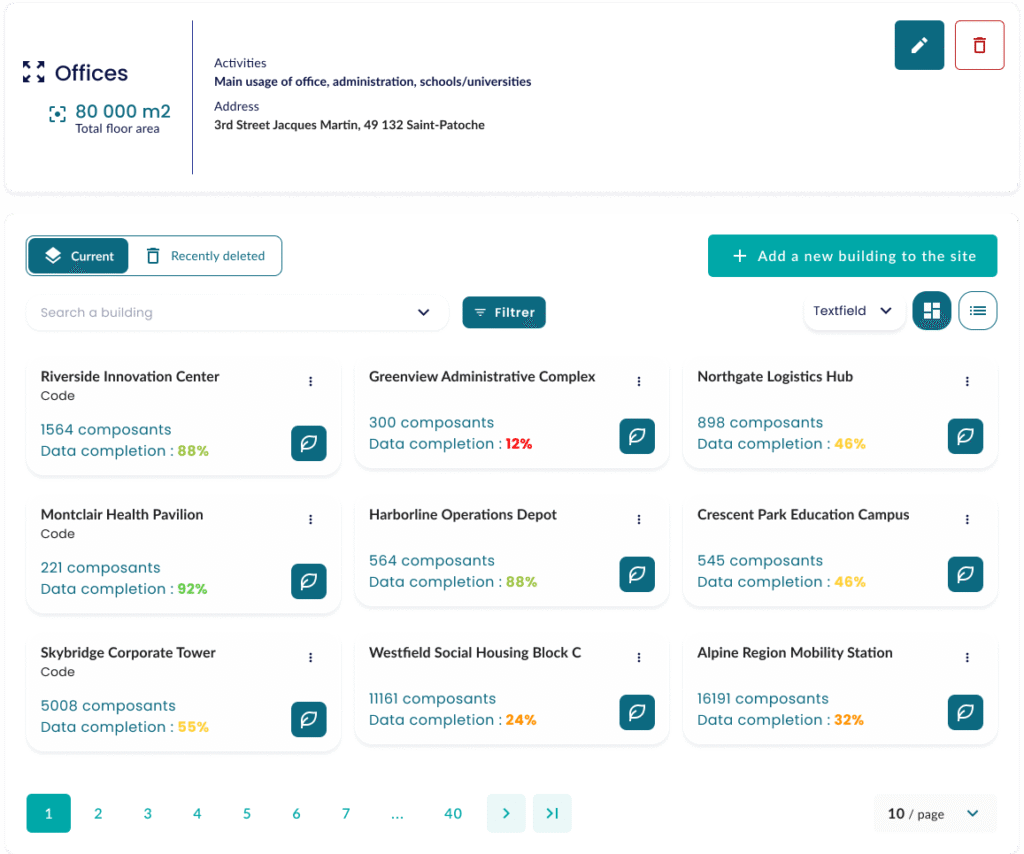Switch to Recently deleted tab
This screenshot has height=854, width=1024.
pos(206,256)
